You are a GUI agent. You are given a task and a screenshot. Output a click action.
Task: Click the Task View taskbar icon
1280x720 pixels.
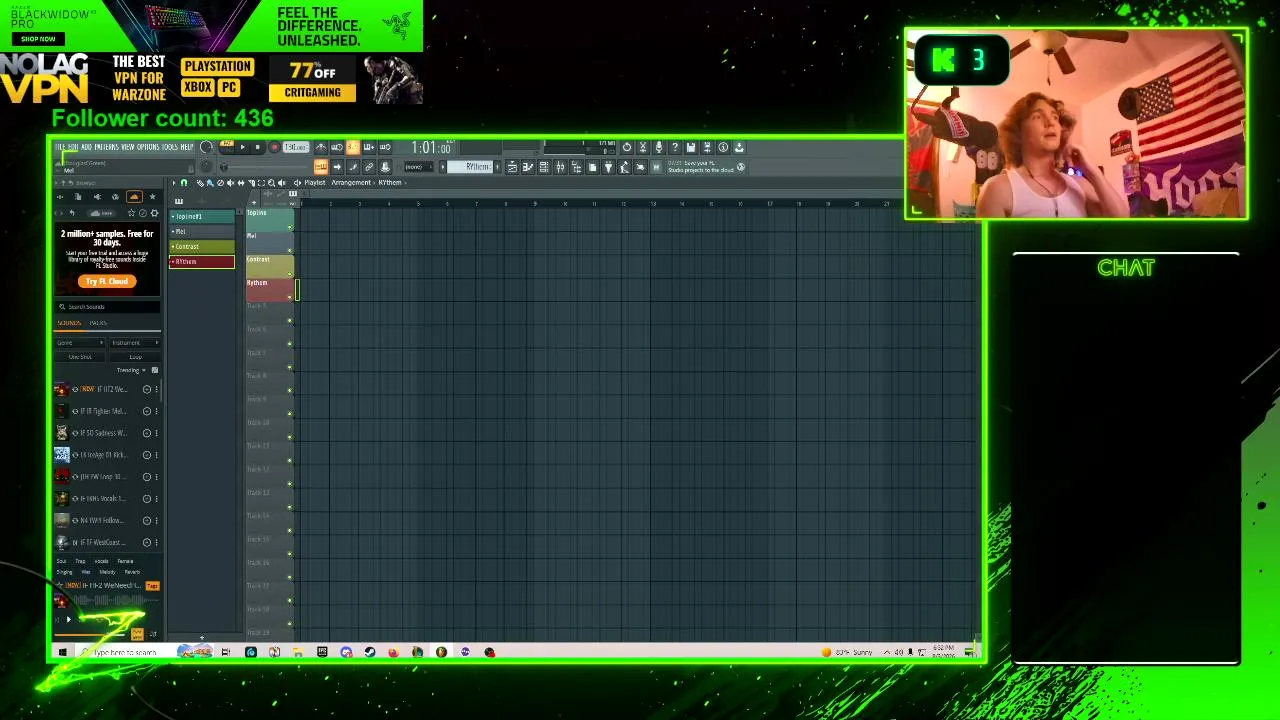click(226, 652)
